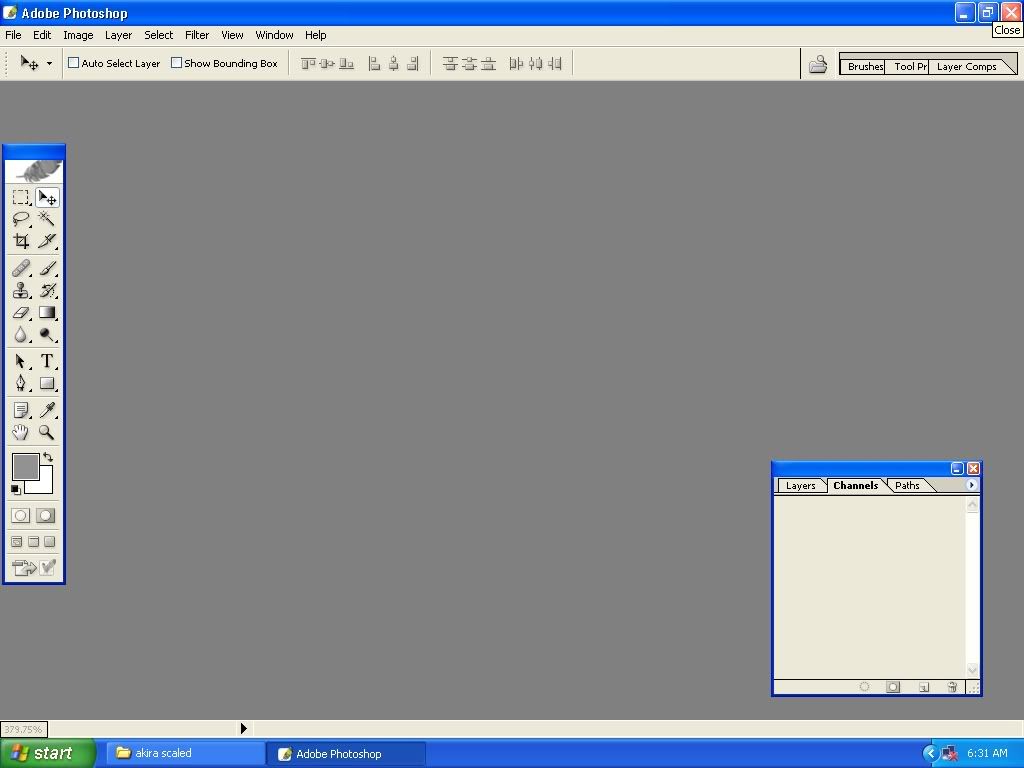
Task: Switch to Quick Mask mode
Action: 46,516
